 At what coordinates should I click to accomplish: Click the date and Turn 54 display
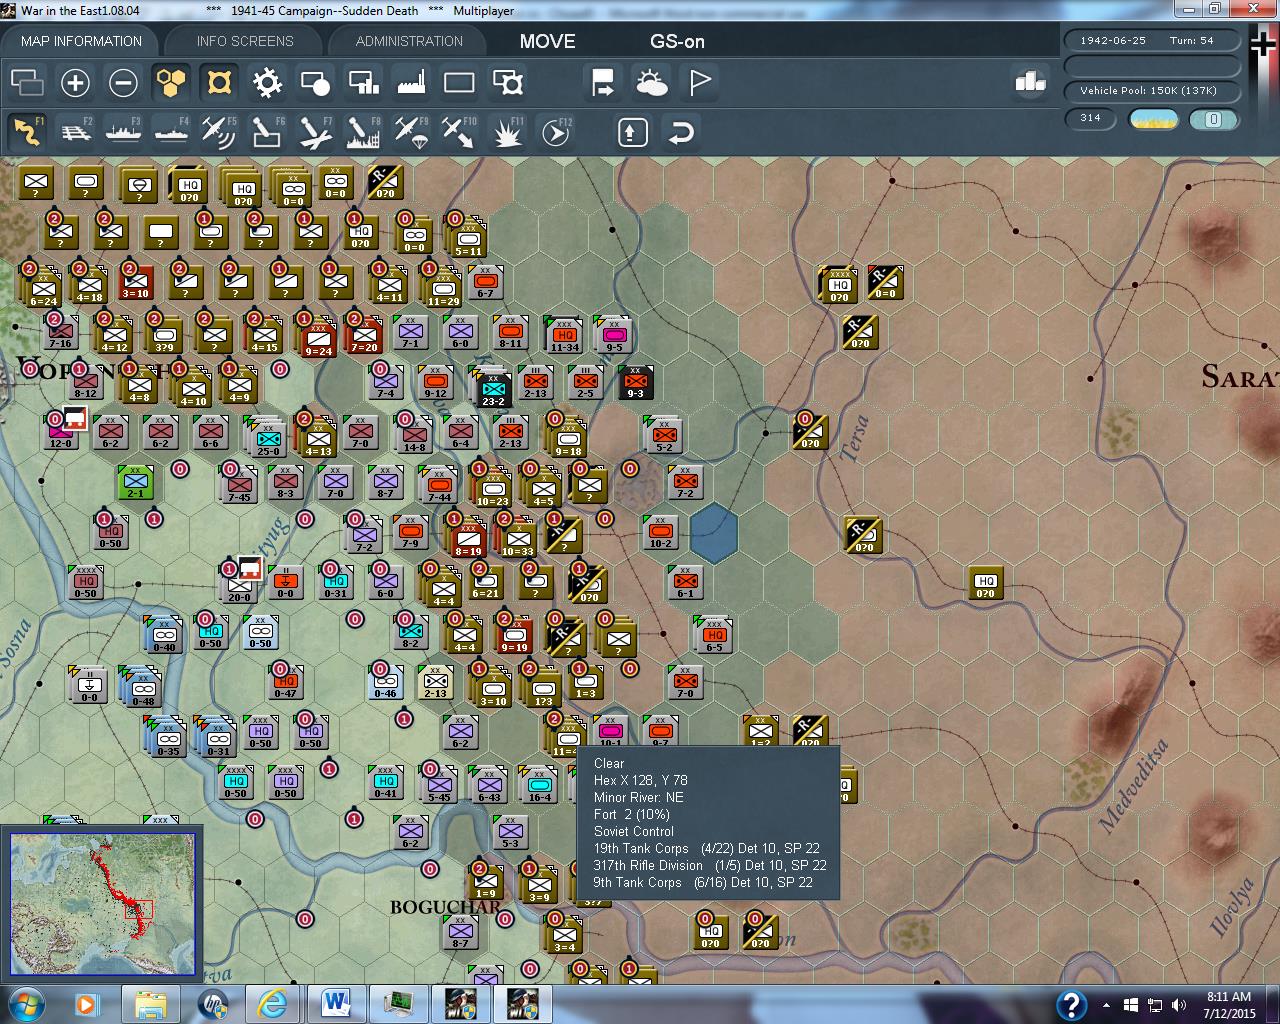click(1152, 40)
